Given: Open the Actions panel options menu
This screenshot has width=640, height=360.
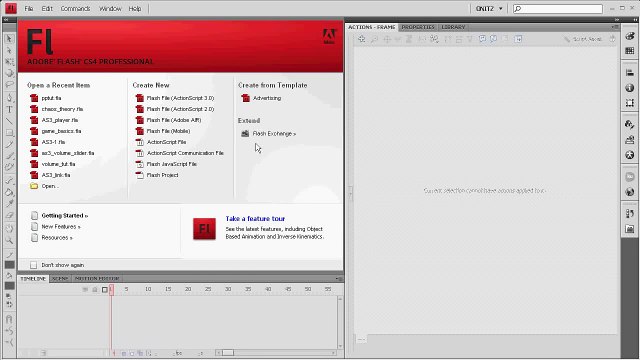Looking at the screenshot, I should [615, 27].
